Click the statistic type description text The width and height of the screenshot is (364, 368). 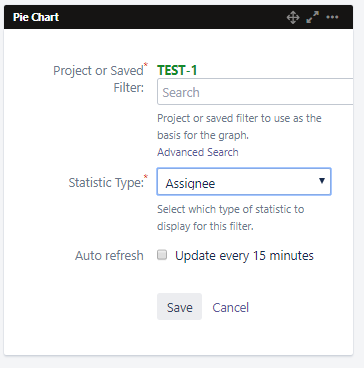[x=230, y=218]
